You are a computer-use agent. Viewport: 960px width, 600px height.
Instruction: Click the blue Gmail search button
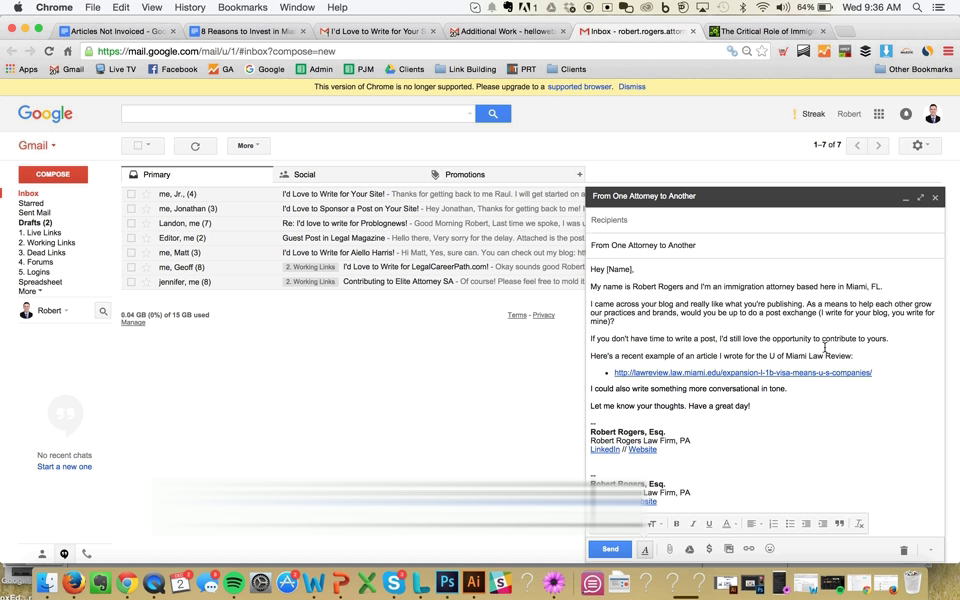[493, 114]
